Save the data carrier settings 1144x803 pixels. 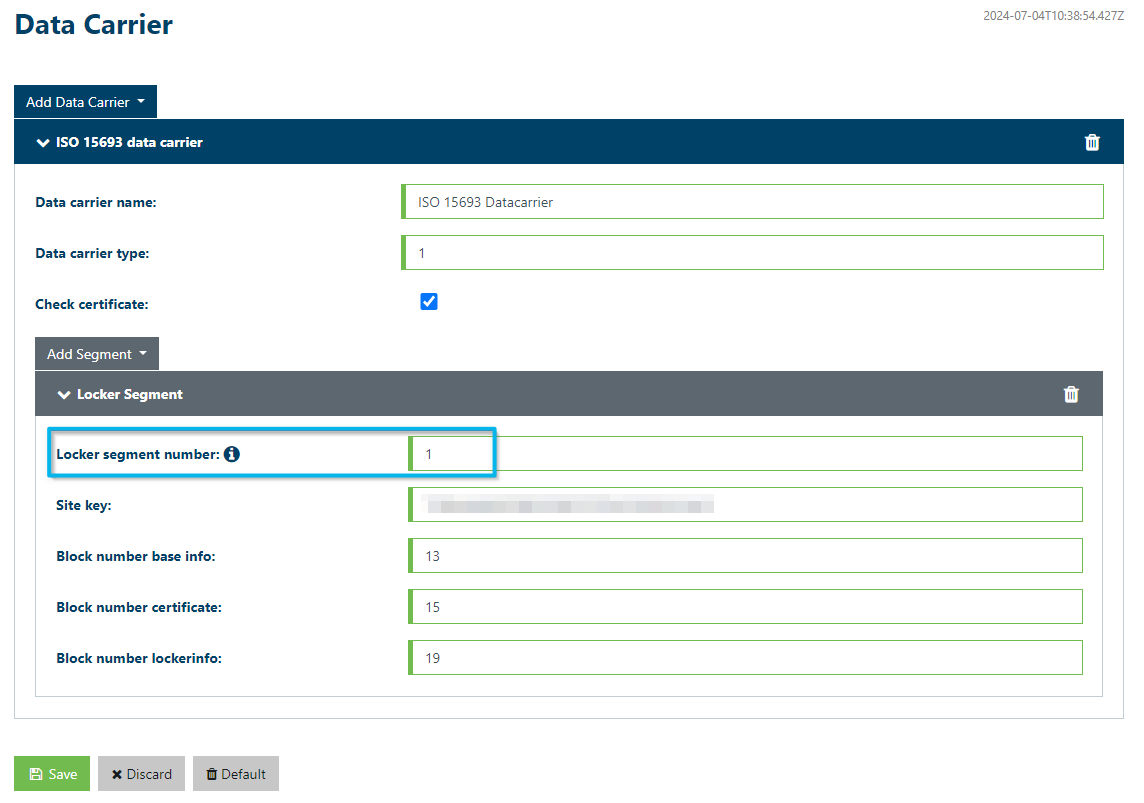point(52,774)
